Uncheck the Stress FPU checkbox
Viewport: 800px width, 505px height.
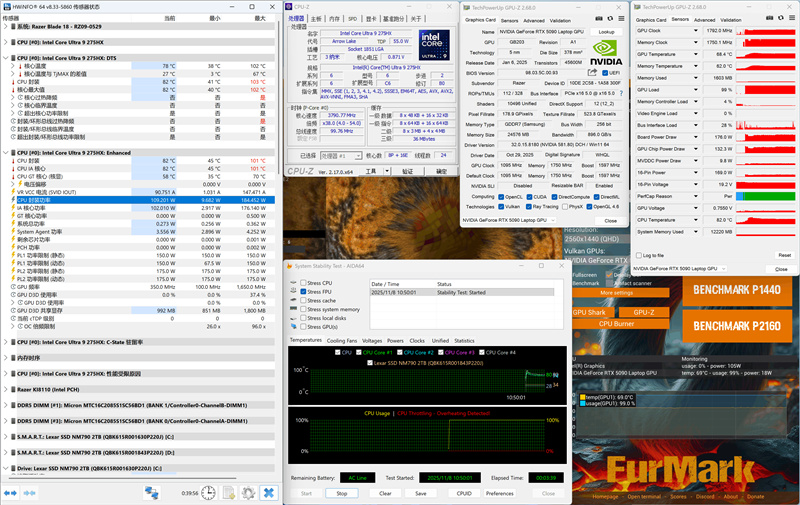[303, 292]
